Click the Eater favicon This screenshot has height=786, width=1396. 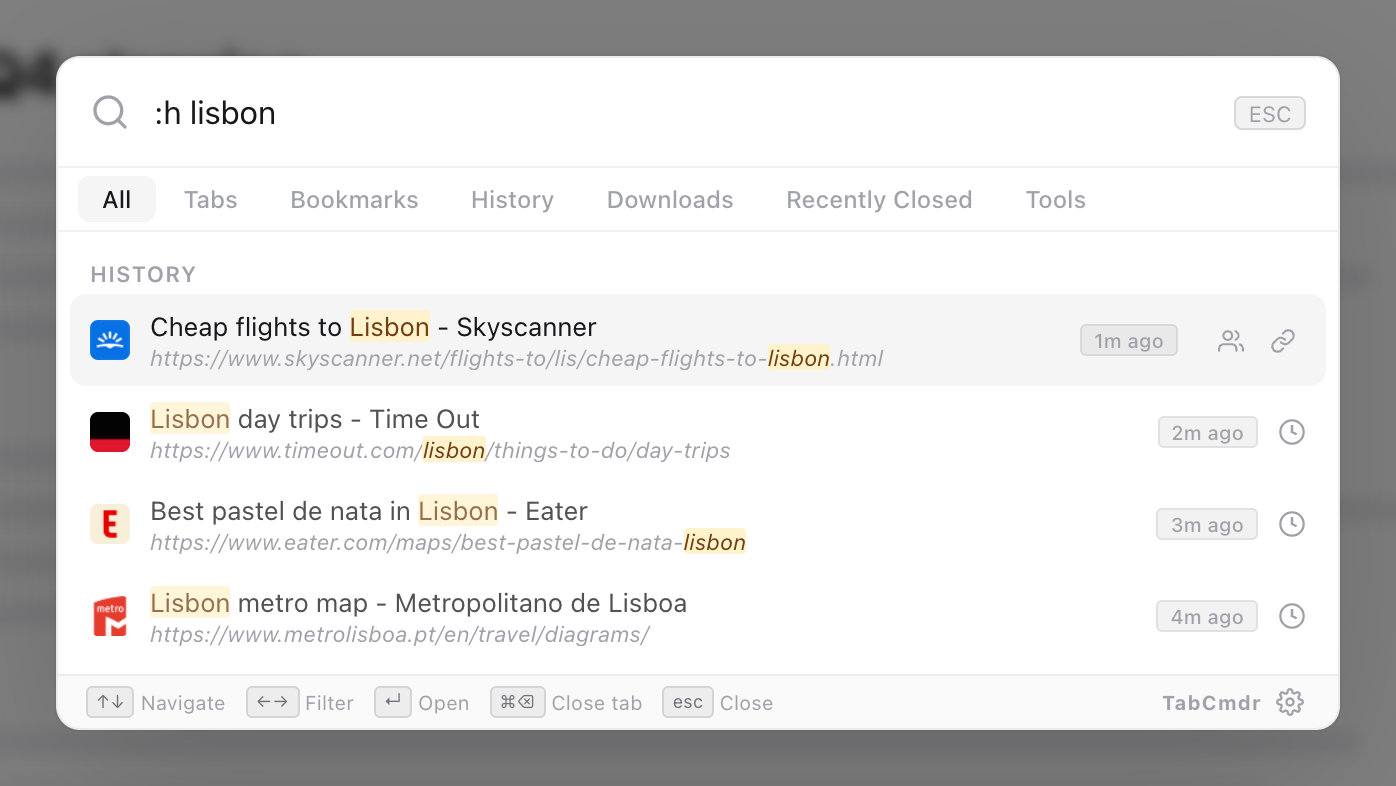110,524
